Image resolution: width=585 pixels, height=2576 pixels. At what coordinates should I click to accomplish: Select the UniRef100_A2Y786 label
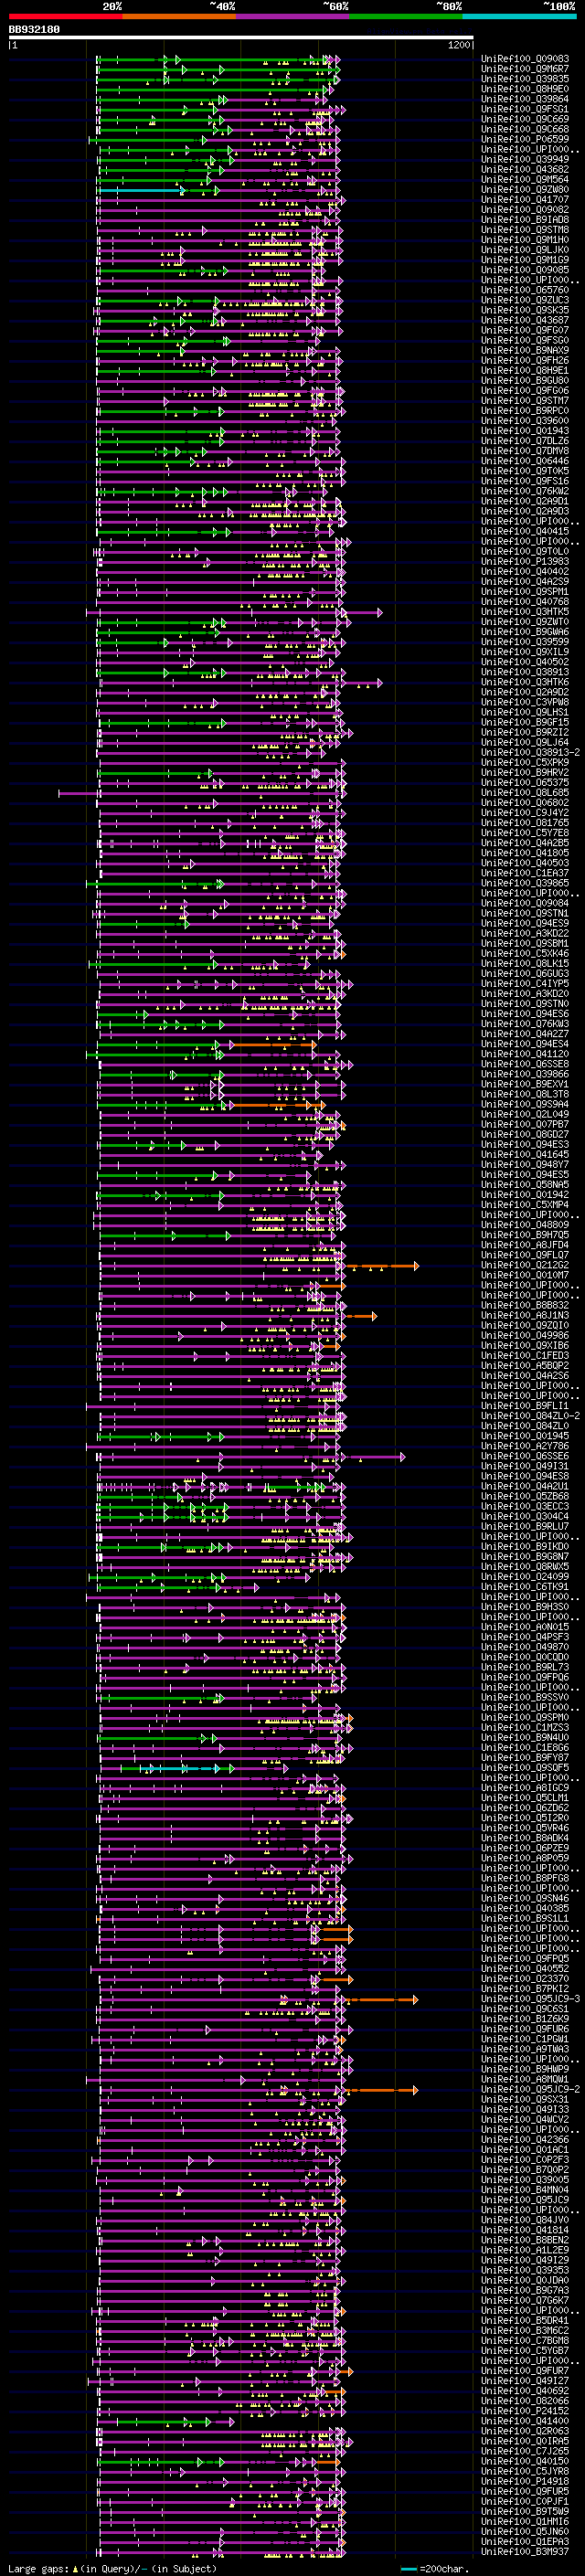(525, 1447)
